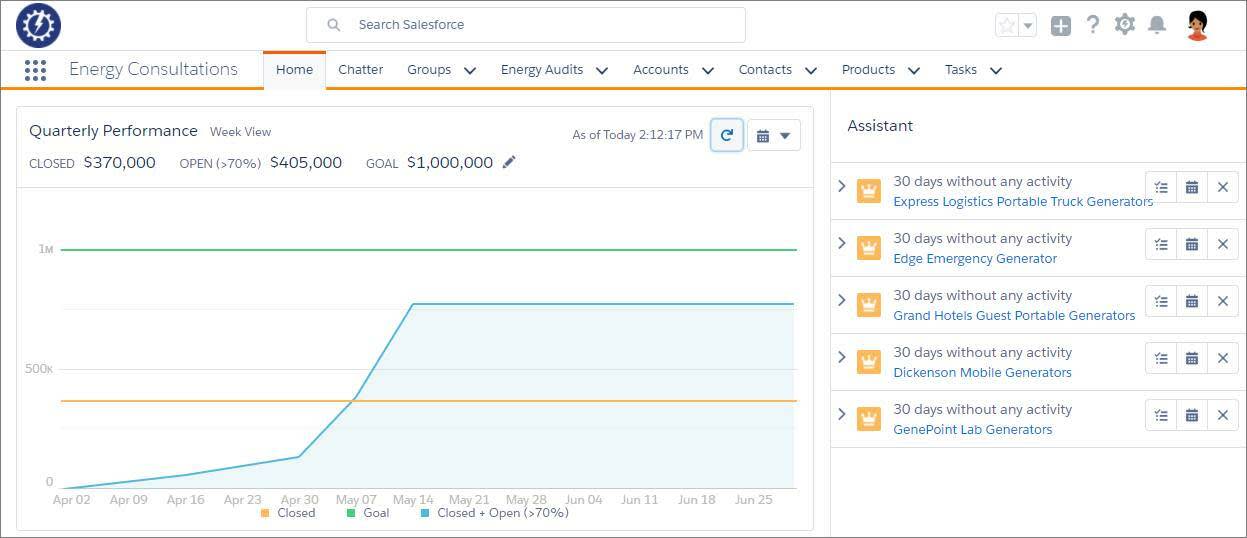1247x538 pixels.
Task: Expand the Express Logistics assistant item
Action: (842, 186)
